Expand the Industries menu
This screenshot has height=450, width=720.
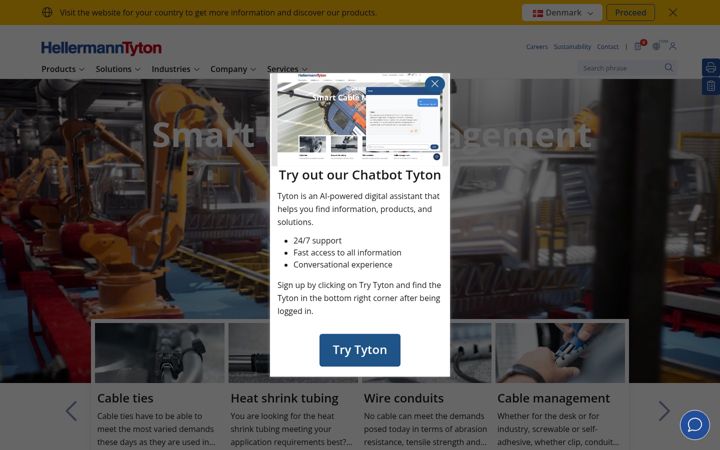tap(175, 69)
